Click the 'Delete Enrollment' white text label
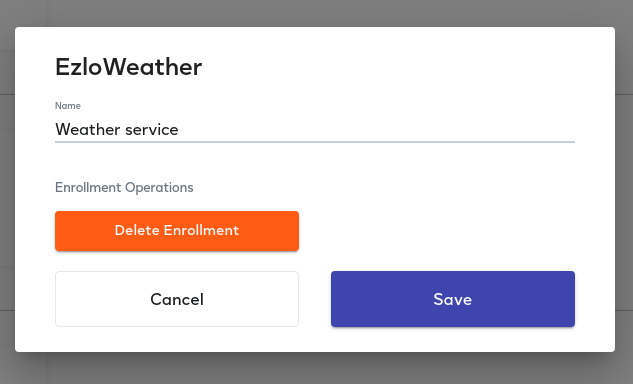Viewport: 633px width, 384px height. (x=177, y=230)
